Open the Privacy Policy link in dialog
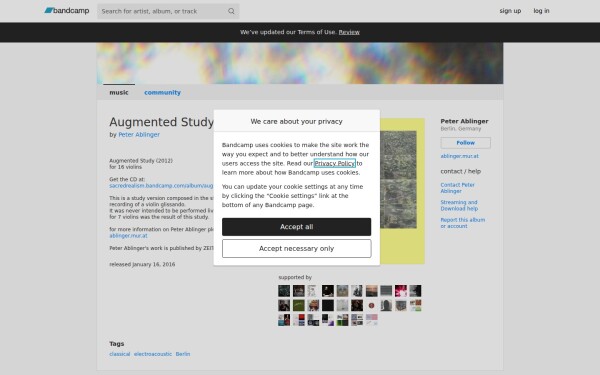This screenshot has height=375, width=600. click(334, 163)
